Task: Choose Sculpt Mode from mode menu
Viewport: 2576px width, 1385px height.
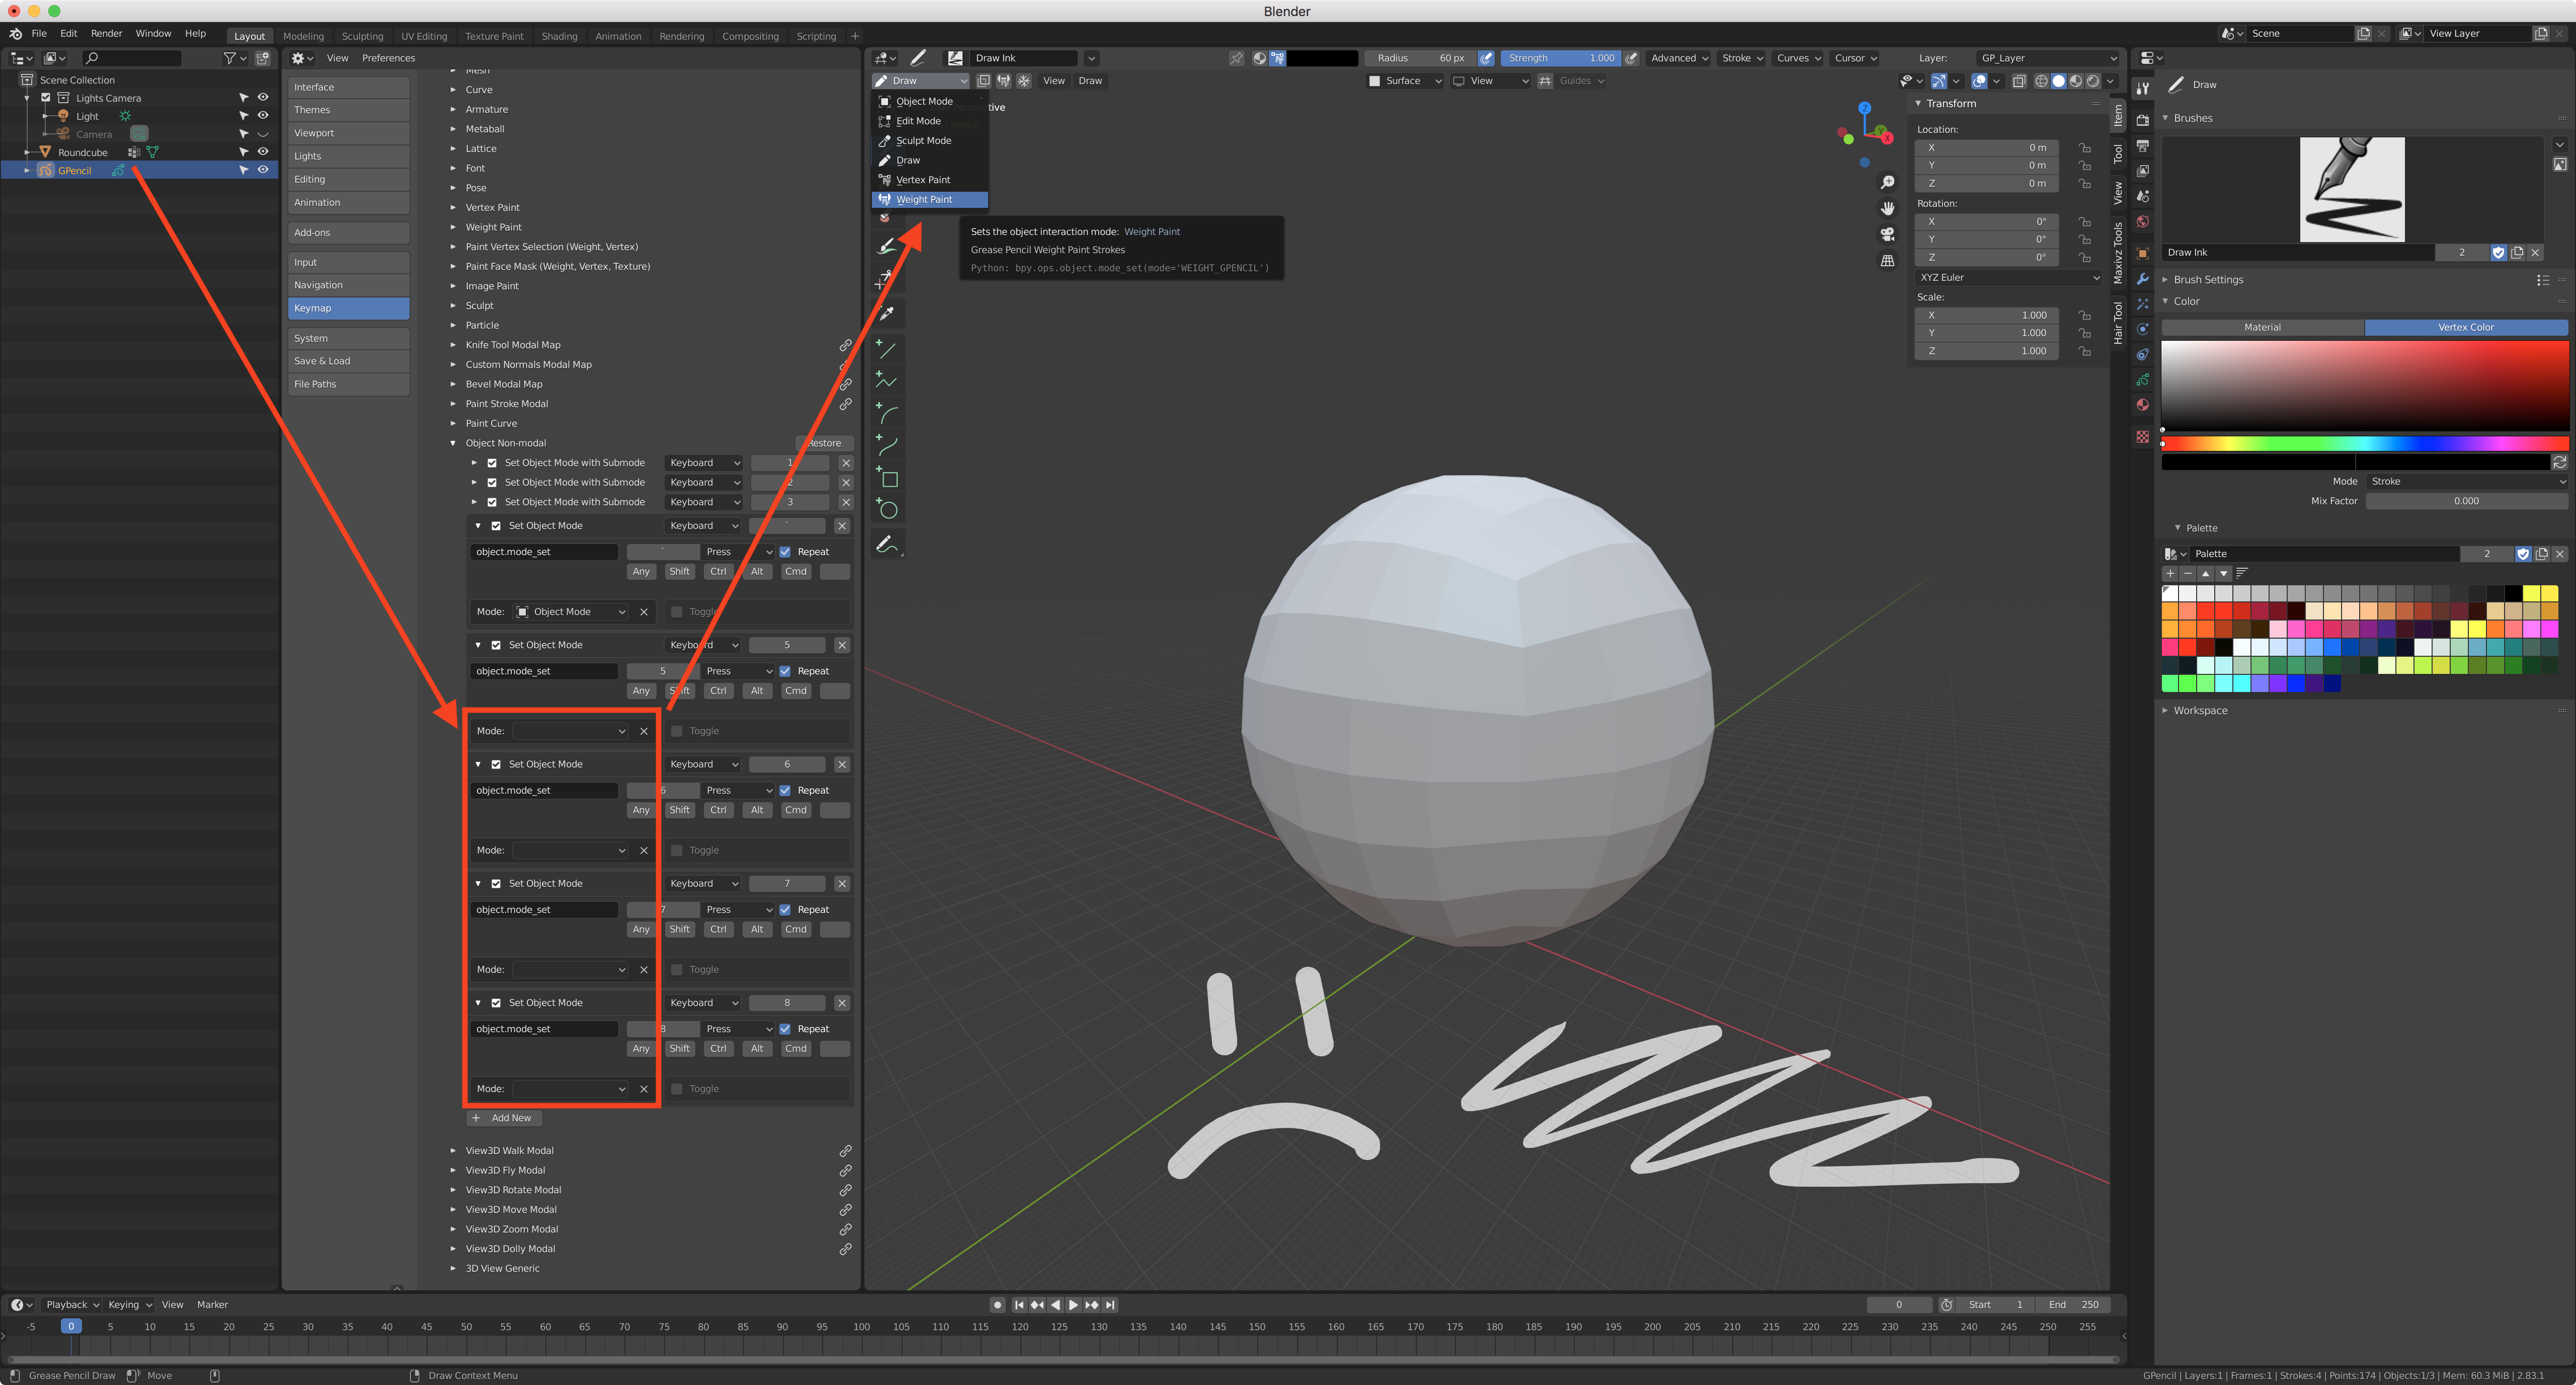Action: (929, 141)
